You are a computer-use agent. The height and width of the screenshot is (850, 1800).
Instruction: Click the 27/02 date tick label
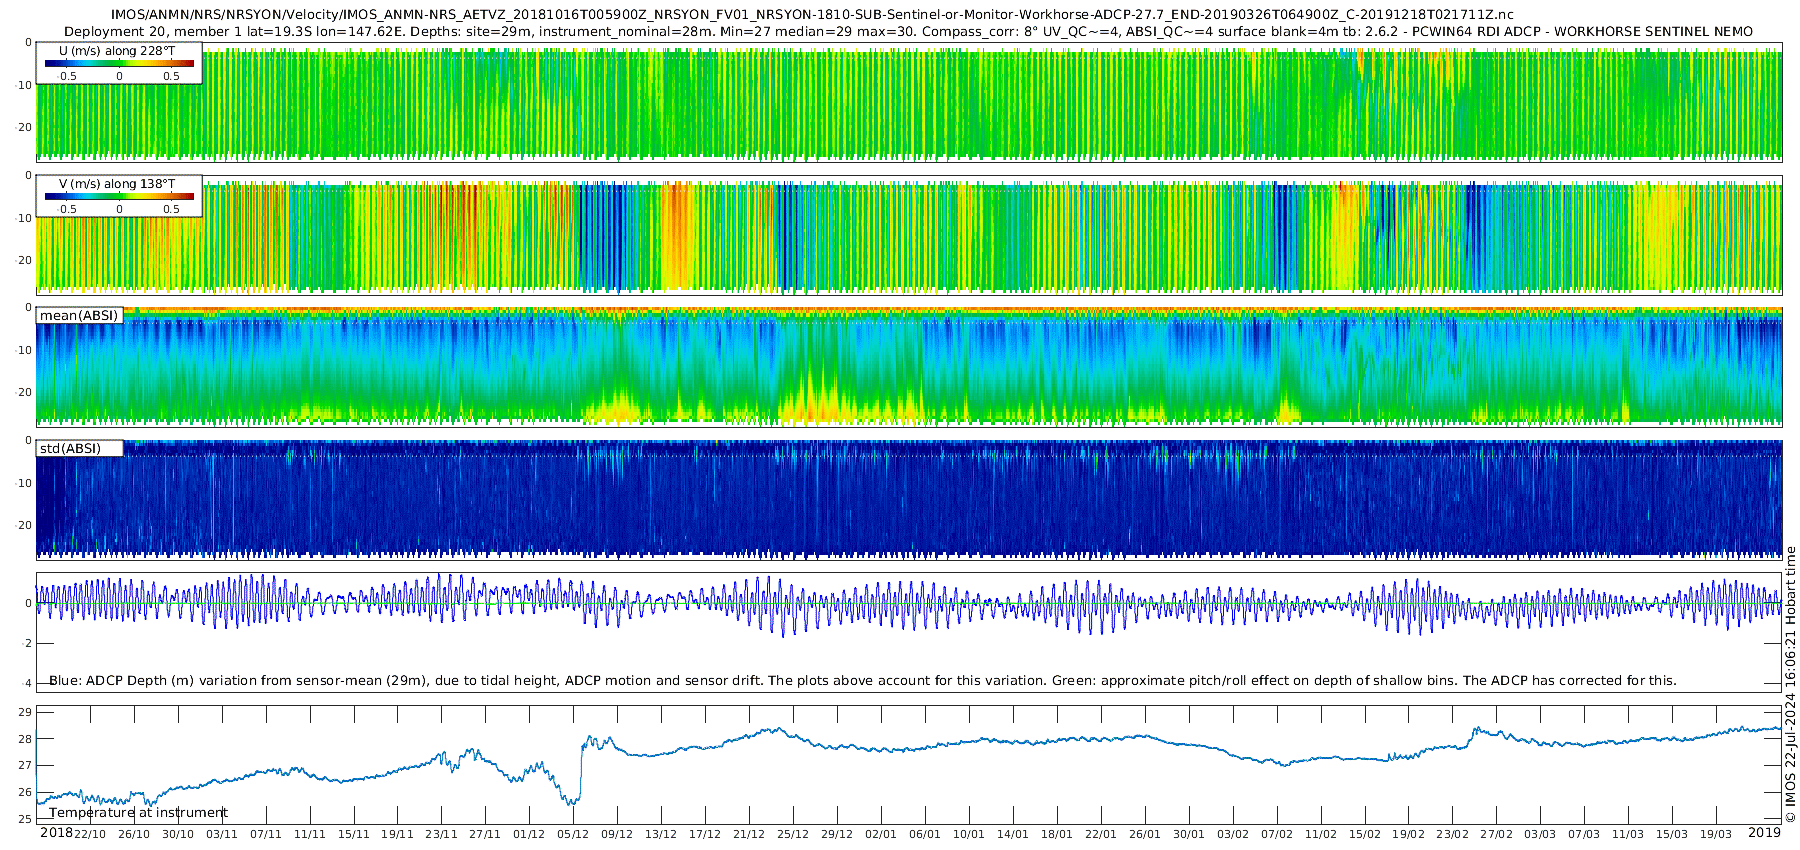coord(1496,834)
